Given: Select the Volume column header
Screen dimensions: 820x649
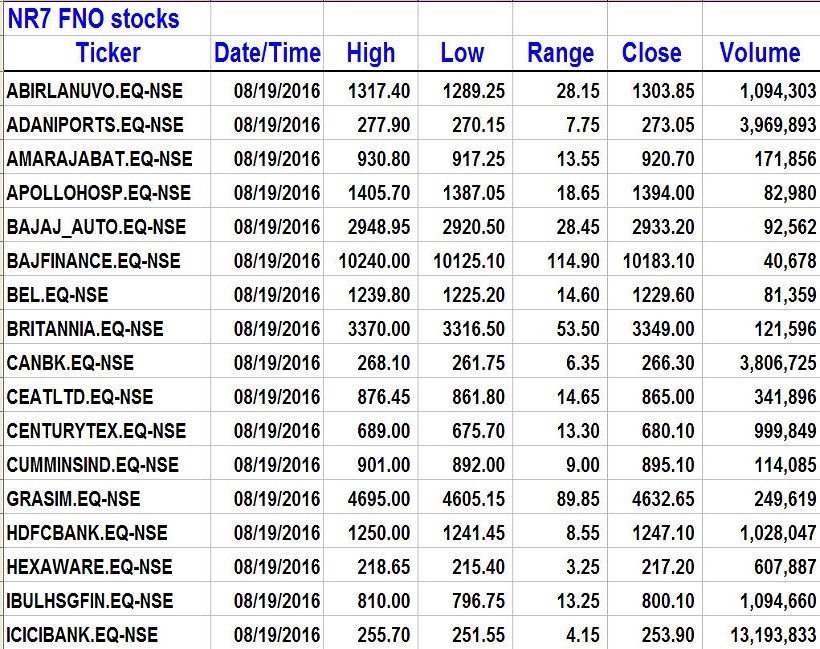Looking at the screenshot, I should coord(759,53).
